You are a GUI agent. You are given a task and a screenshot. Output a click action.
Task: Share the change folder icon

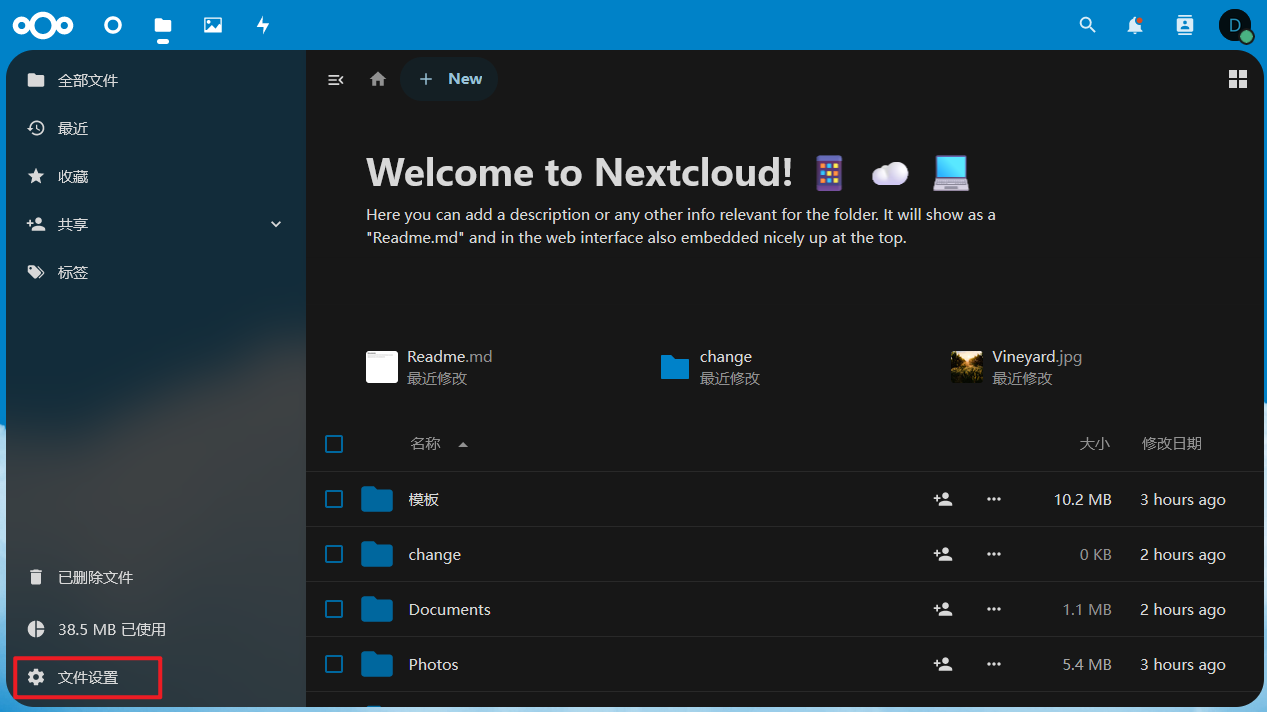tap(942, 554)
